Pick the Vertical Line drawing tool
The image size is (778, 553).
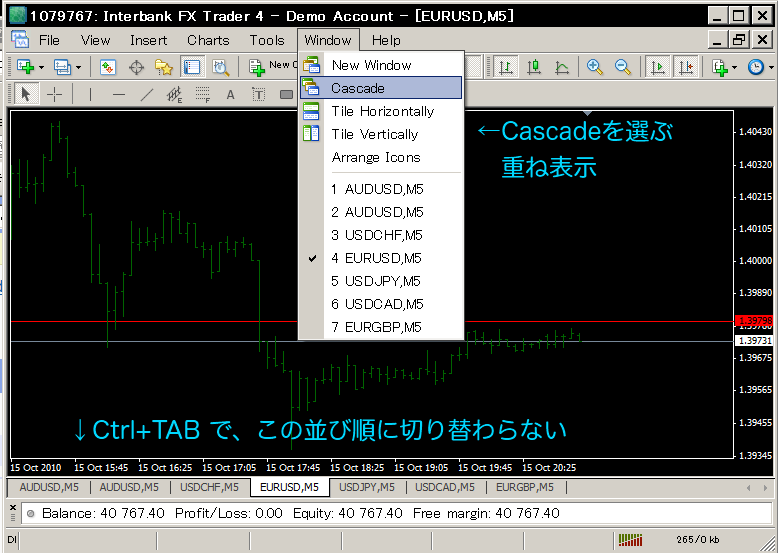[x=90, y=94]
